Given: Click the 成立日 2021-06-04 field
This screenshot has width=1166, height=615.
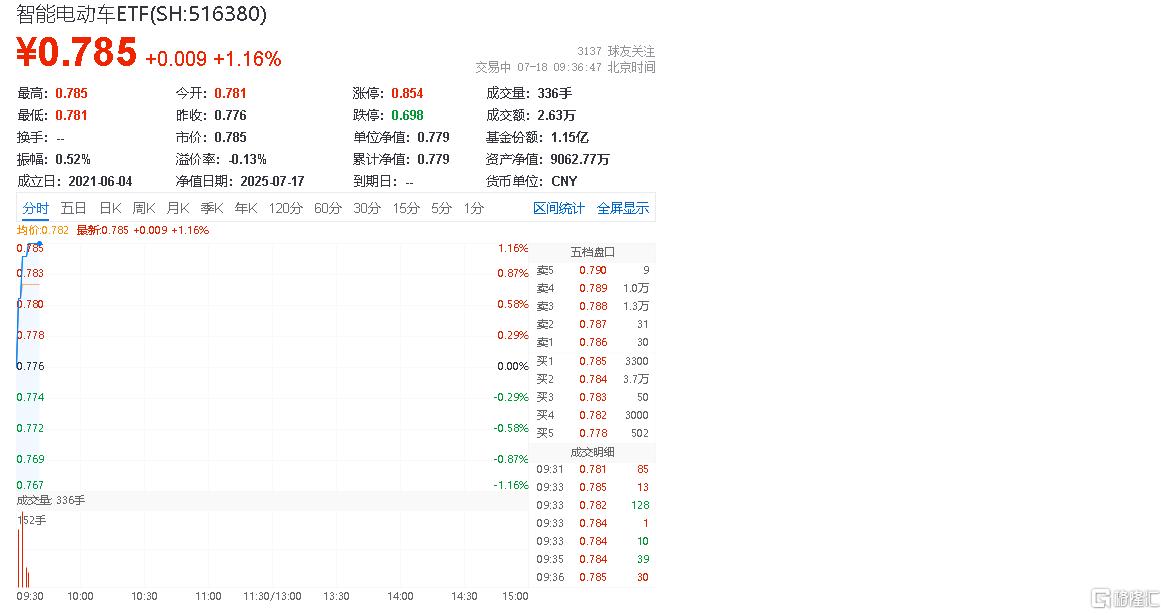Looking at the screenshot, I should pos(74,181).
